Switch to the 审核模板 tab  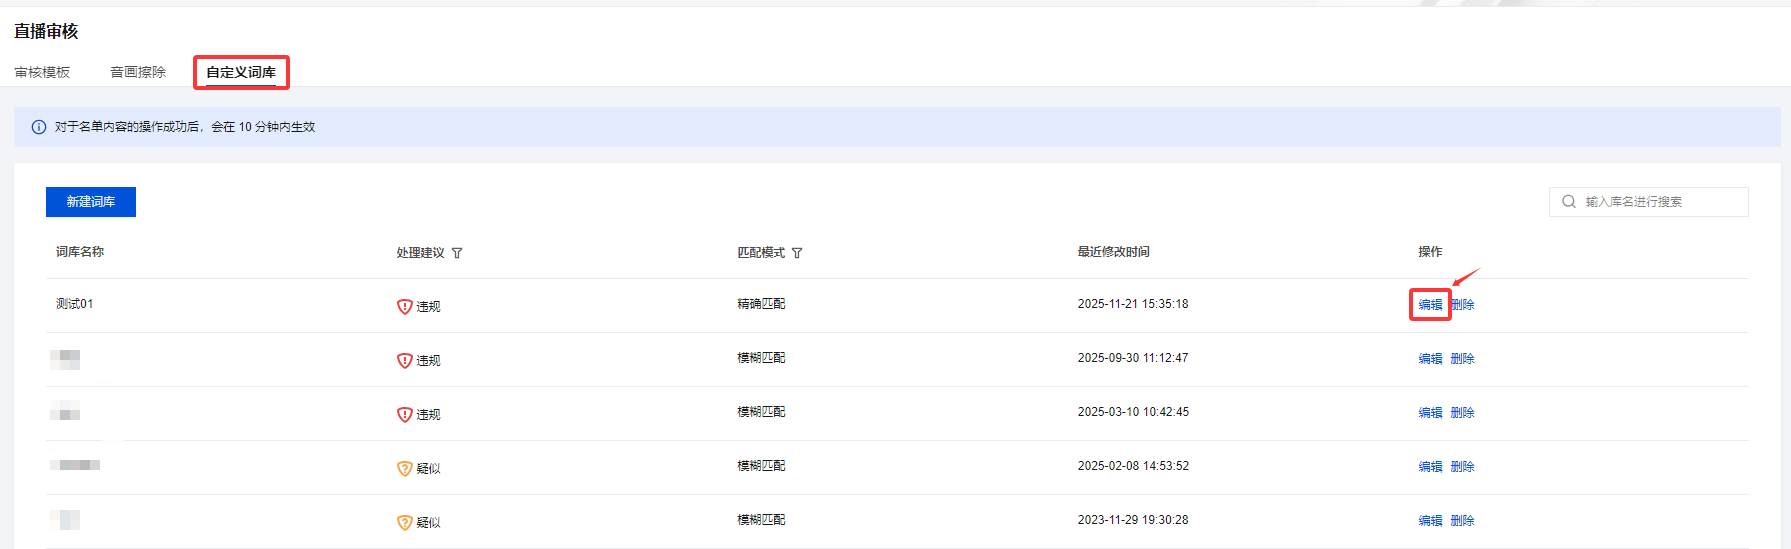42,72
